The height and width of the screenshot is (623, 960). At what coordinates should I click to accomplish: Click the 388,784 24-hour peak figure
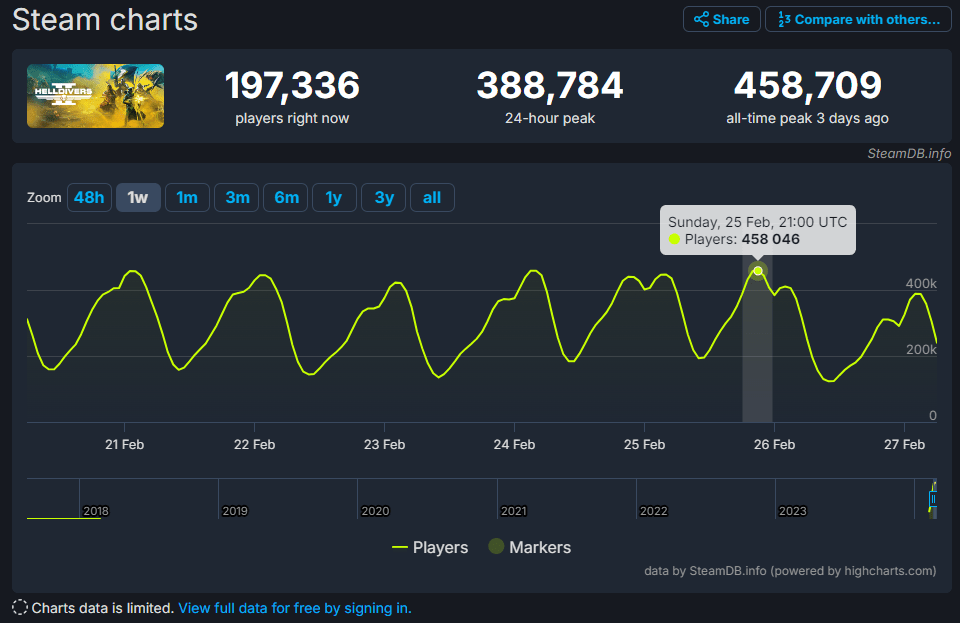point(550,84)
